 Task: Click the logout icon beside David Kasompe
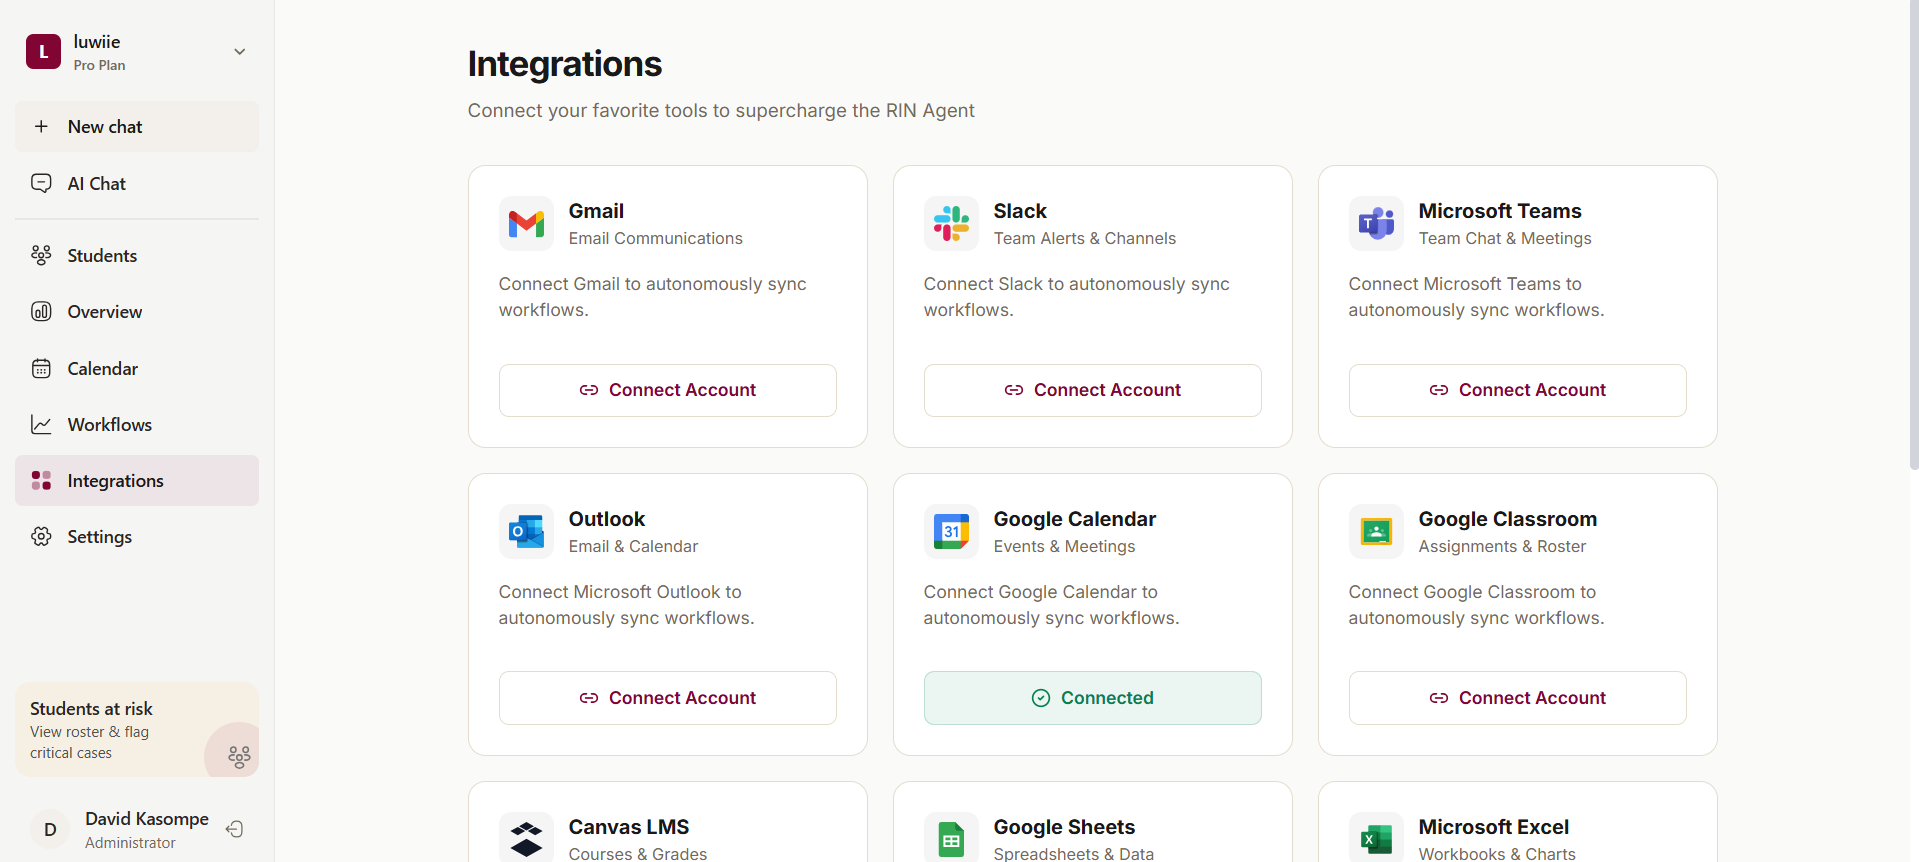click(235, 829)
